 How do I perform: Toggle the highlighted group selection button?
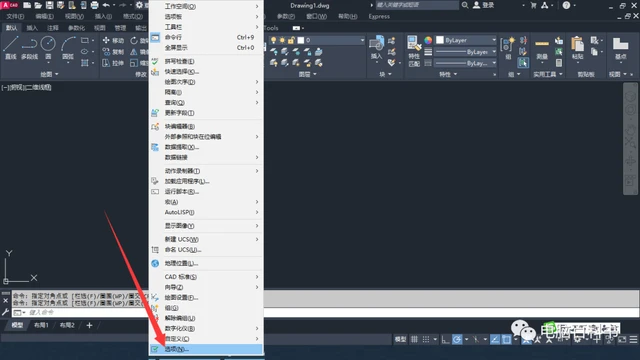click(x=523, y=63)
